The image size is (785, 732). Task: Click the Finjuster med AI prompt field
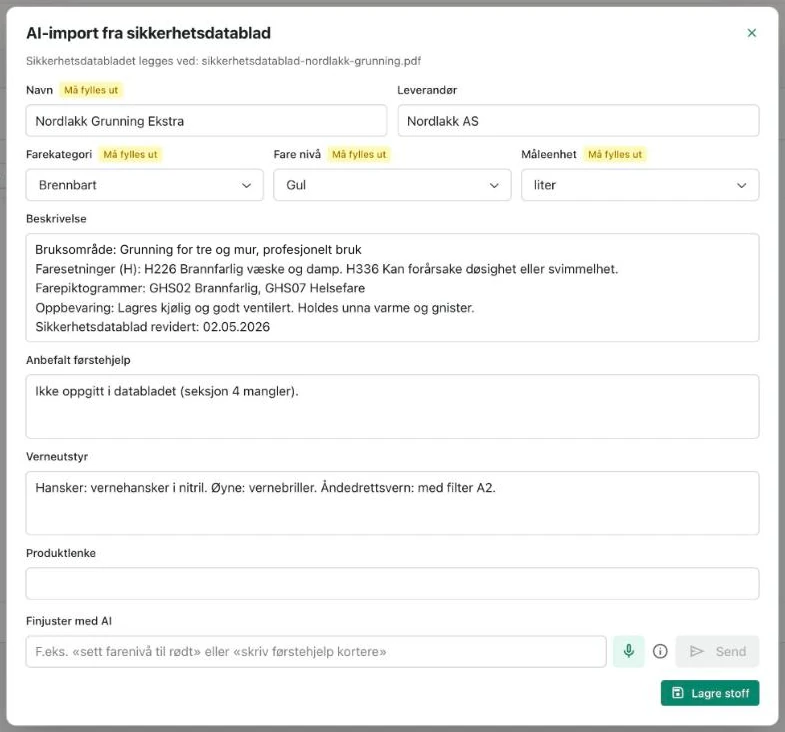point(316,651)
